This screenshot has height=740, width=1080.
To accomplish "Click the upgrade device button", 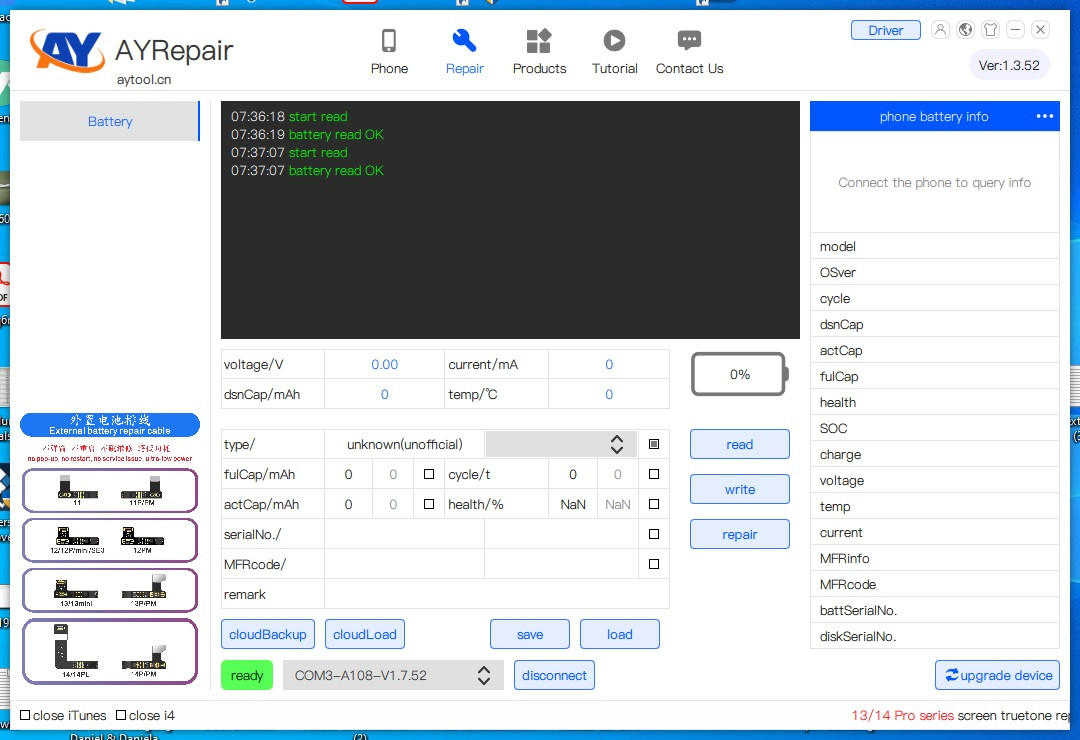I will 997,675.
